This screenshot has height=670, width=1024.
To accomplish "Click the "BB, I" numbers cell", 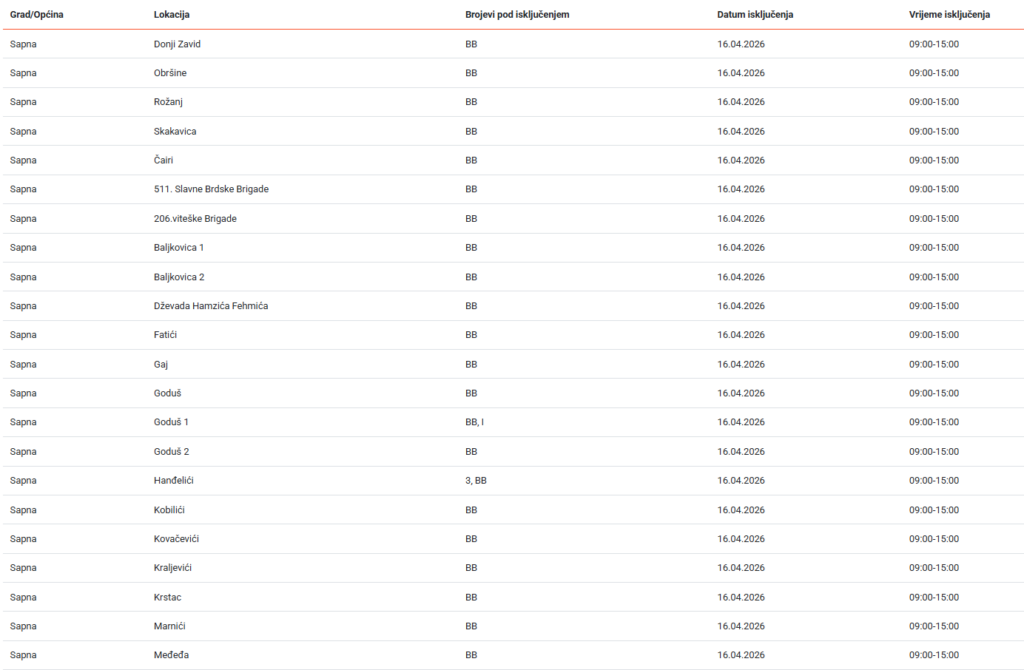I will 474,422.
